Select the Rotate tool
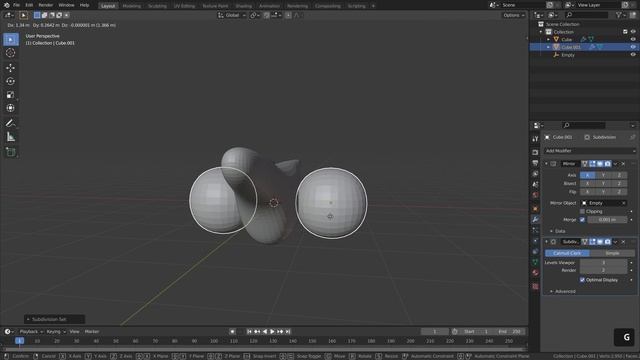This screenshot has height=360, width=640. (11, 81)
